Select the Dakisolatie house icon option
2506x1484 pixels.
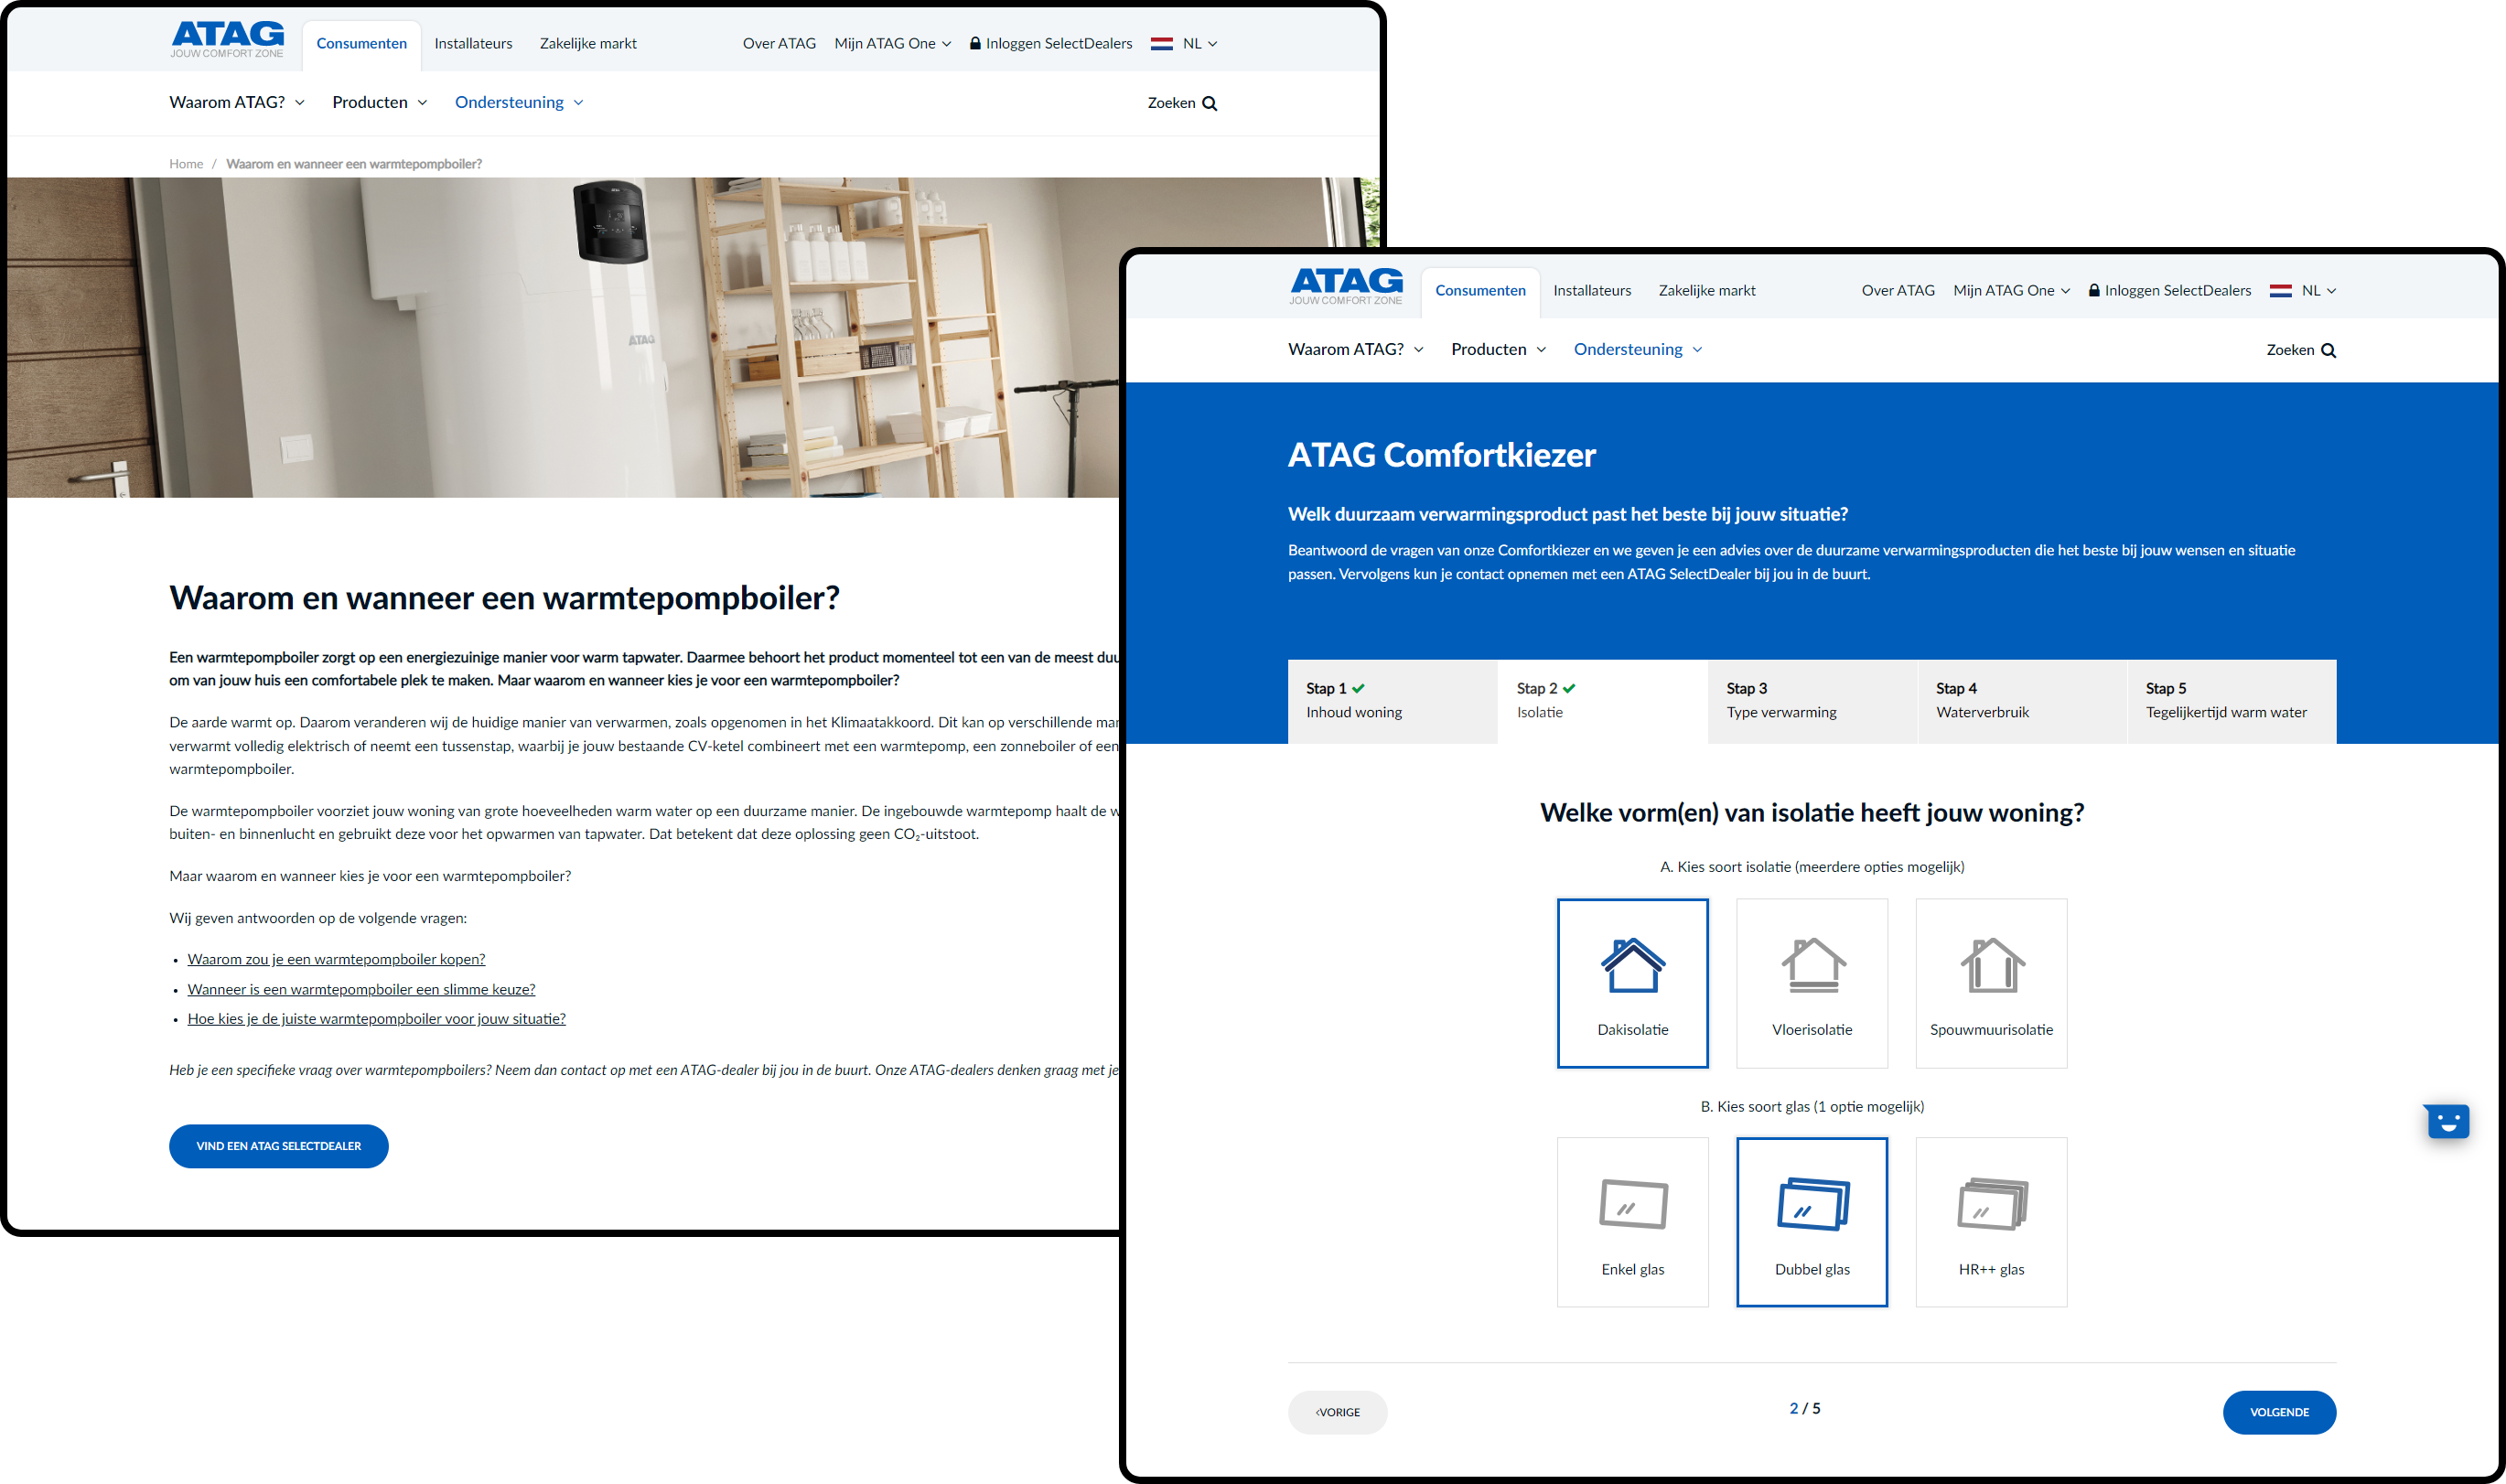coord(1632,982)
